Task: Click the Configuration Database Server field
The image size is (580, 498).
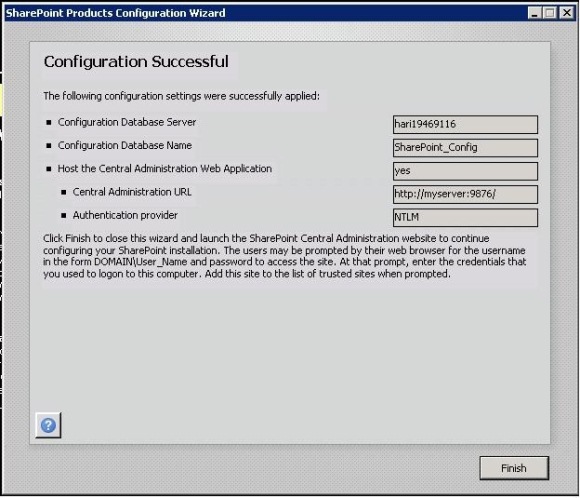Action: [465, 124]
